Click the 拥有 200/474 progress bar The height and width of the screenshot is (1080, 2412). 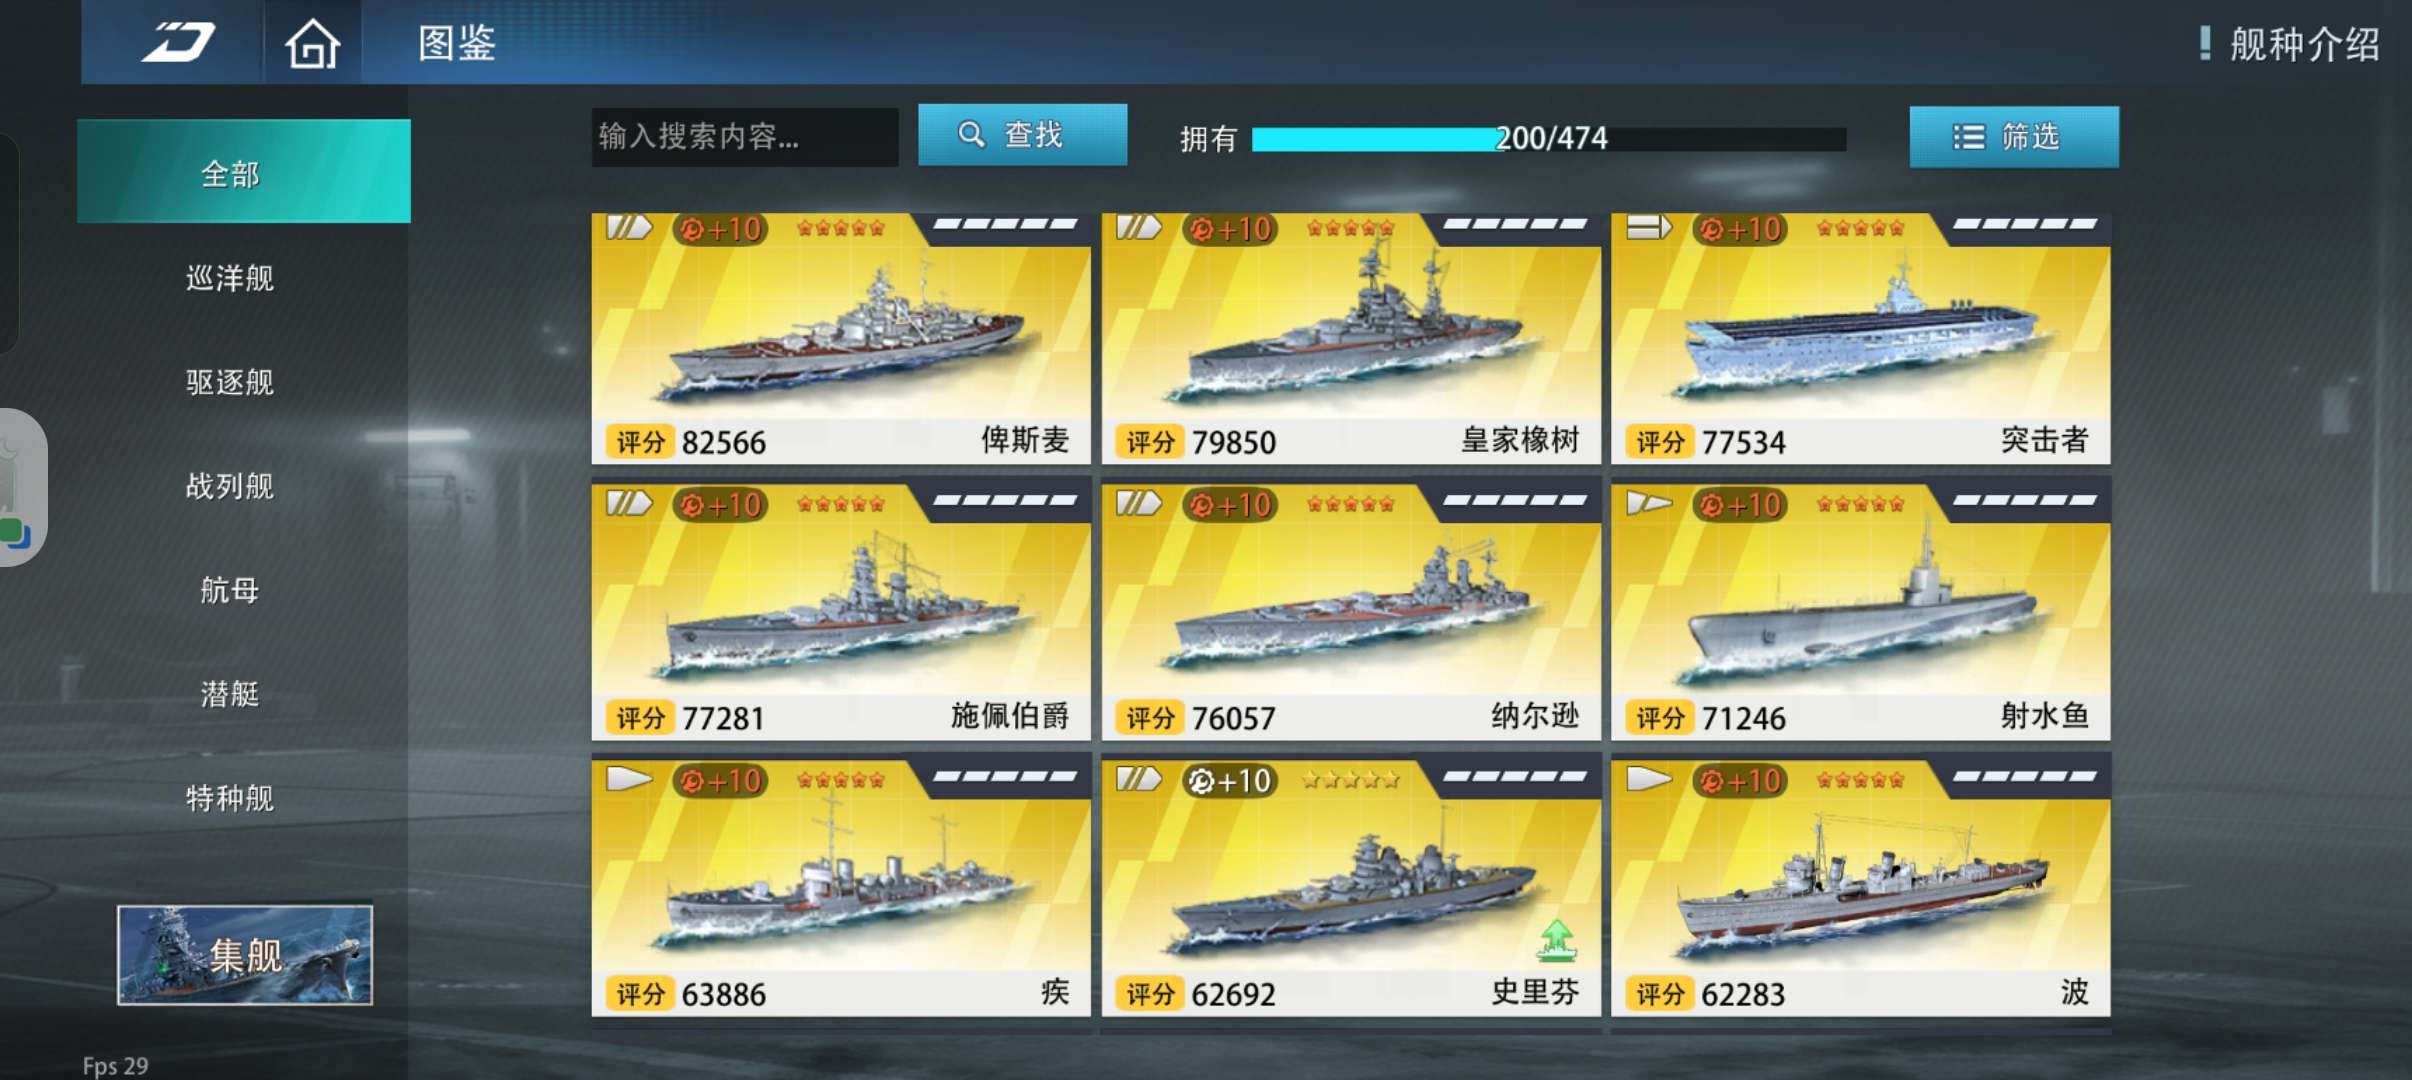point(1549,139)
